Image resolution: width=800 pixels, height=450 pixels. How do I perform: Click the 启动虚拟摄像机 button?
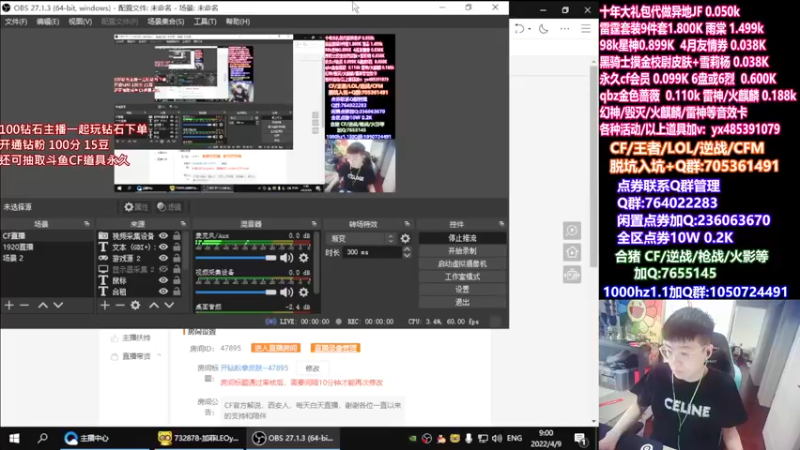coord(462,264)
